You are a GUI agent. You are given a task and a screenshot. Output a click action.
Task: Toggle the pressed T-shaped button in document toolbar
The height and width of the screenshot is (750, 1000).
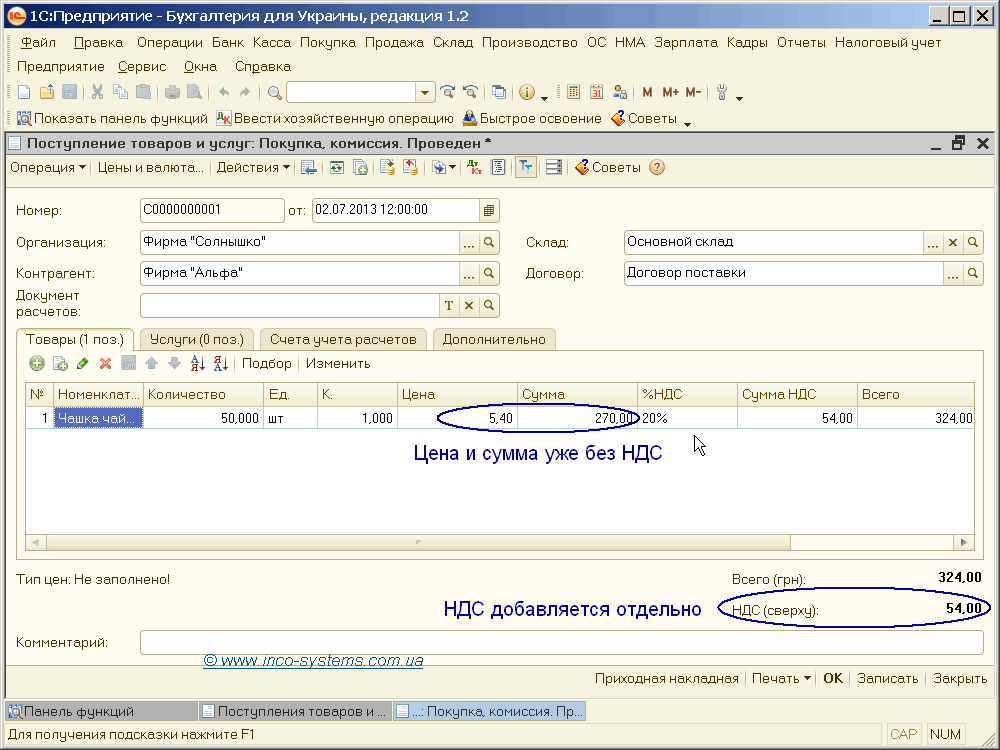(526, 168)
